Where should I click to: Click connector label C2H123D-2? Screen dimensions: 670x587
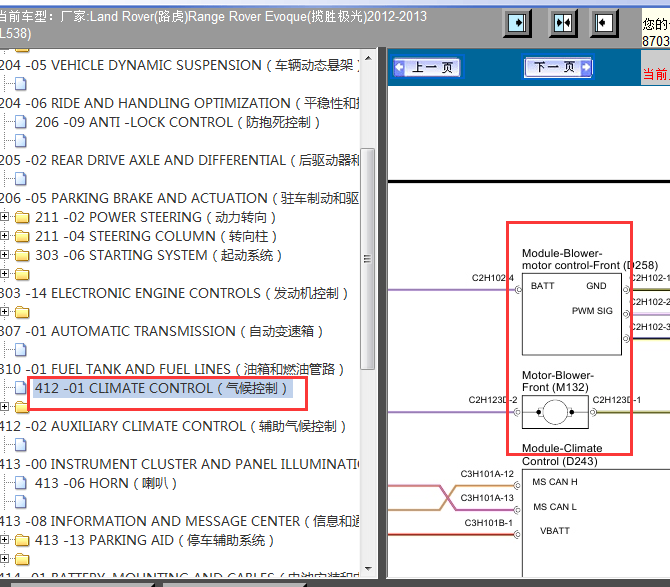[493, 400]
